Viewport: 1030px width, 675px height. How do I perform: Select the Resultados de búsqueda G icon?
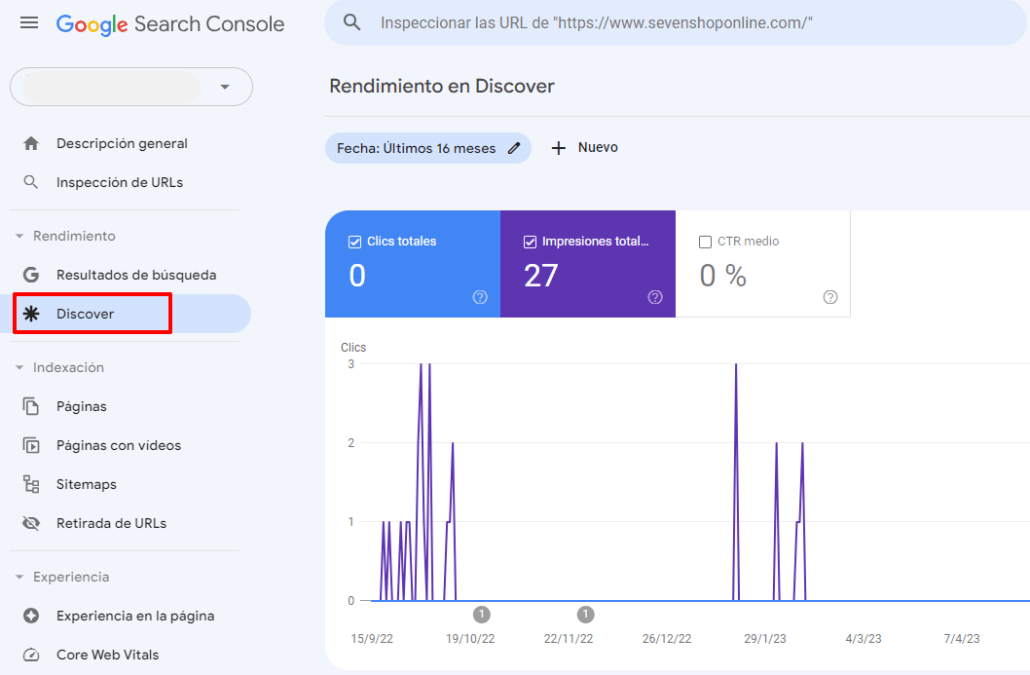[x=31, y=274]
